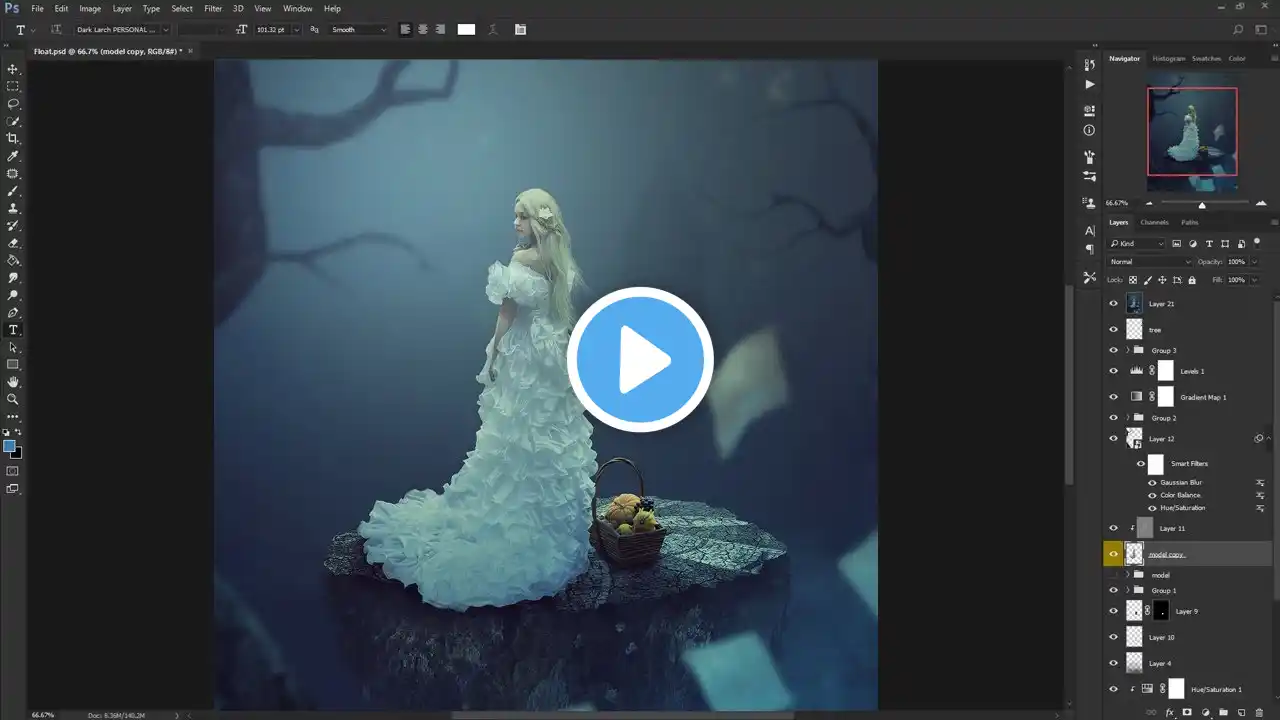Select the Levels 1 adjustment layer
The height and width of the screenshot is (720, 1280).
tap(1191, 371)
